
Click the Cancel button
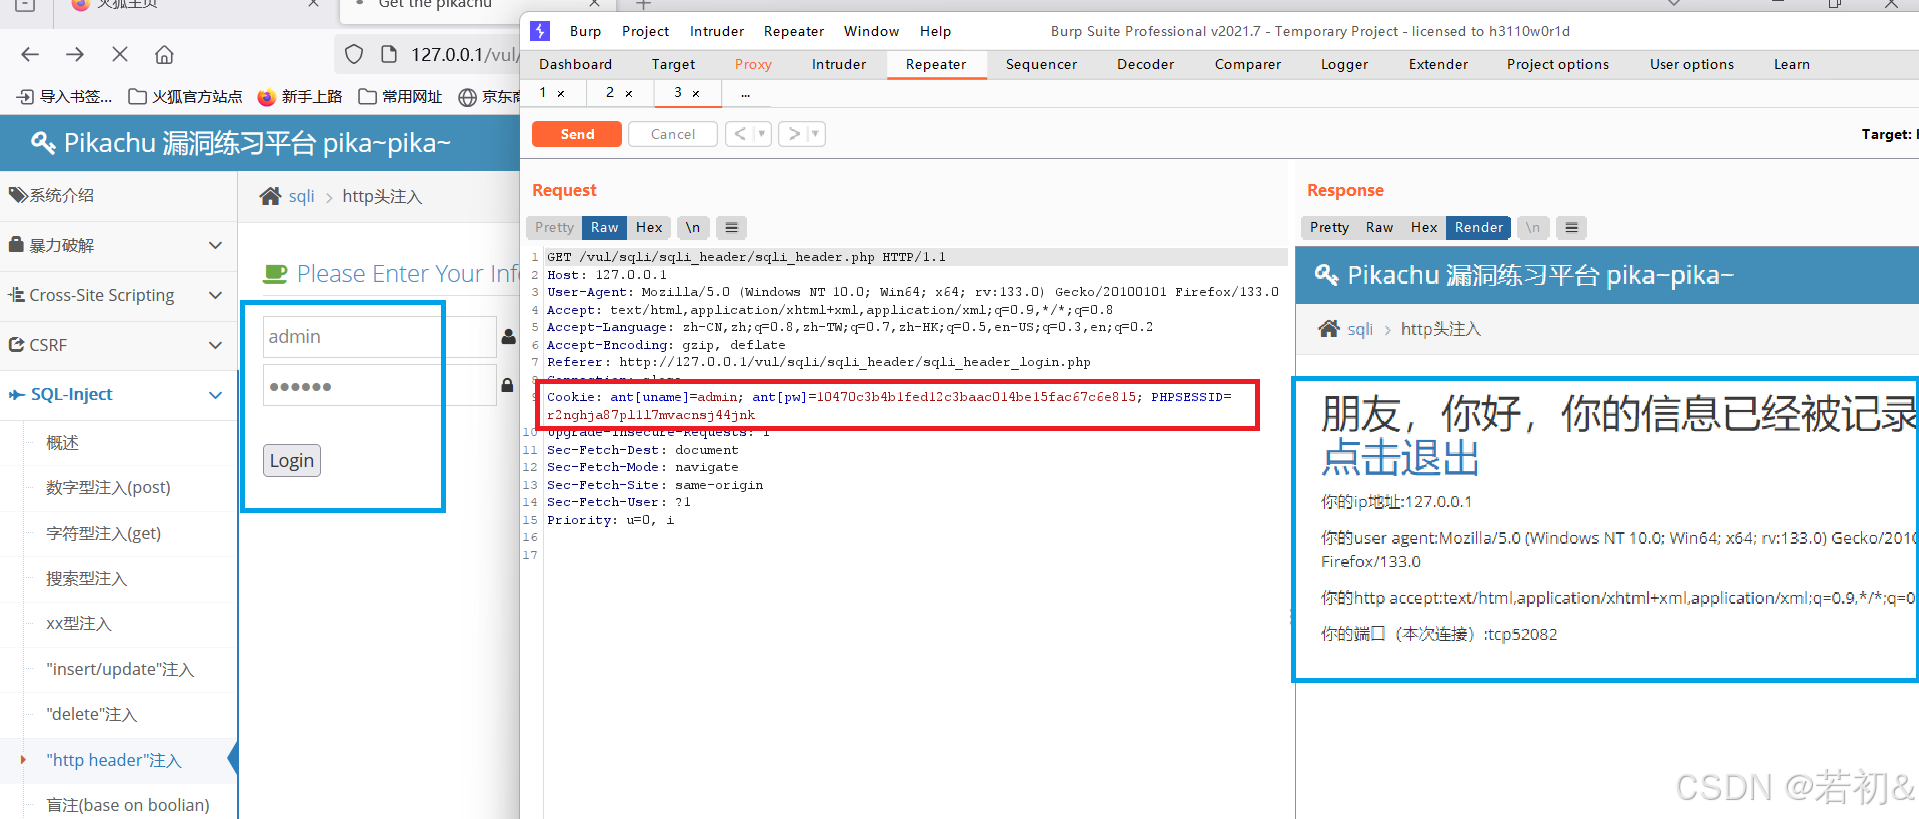[673, 134]
